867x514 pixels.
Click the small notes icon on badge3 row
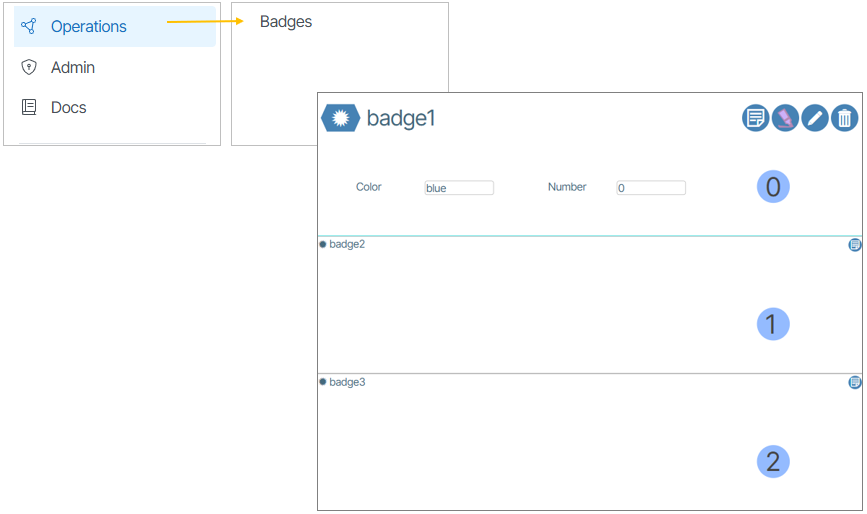pos(855,382)
